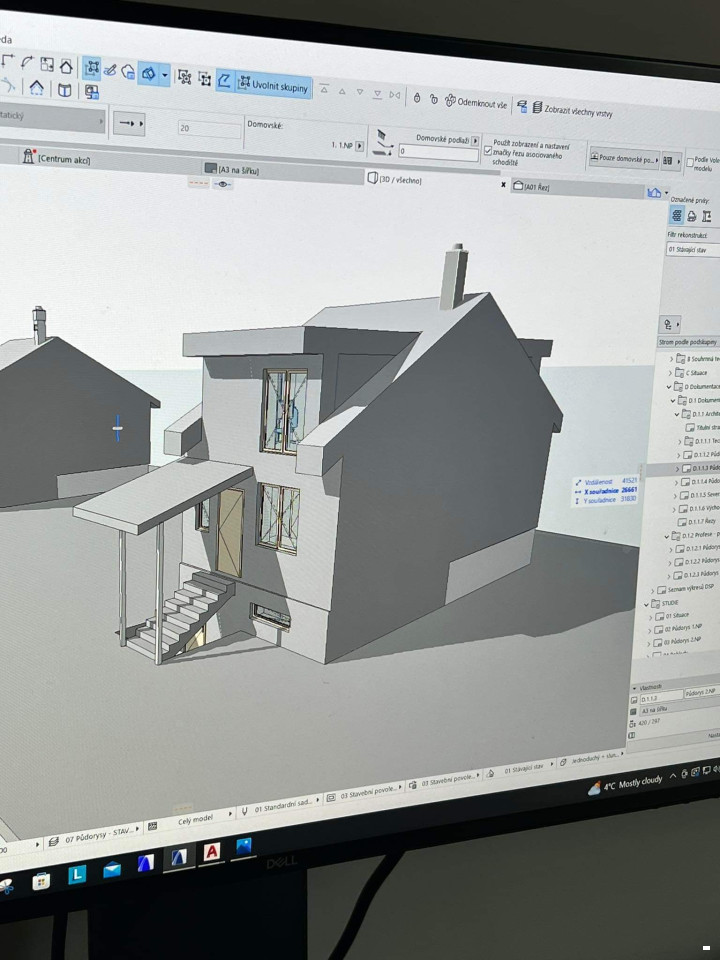The image size is (720, 960).
Task: Click the Uvolnit skupiny button
Action: point(273,85)
